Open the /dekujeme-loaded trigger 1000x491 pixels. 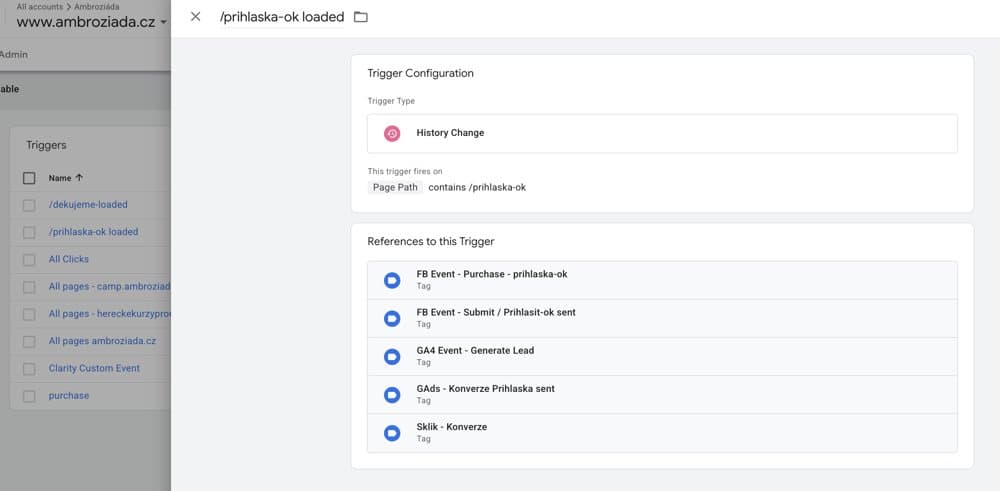pyautogui.click(x=88, y=205)
